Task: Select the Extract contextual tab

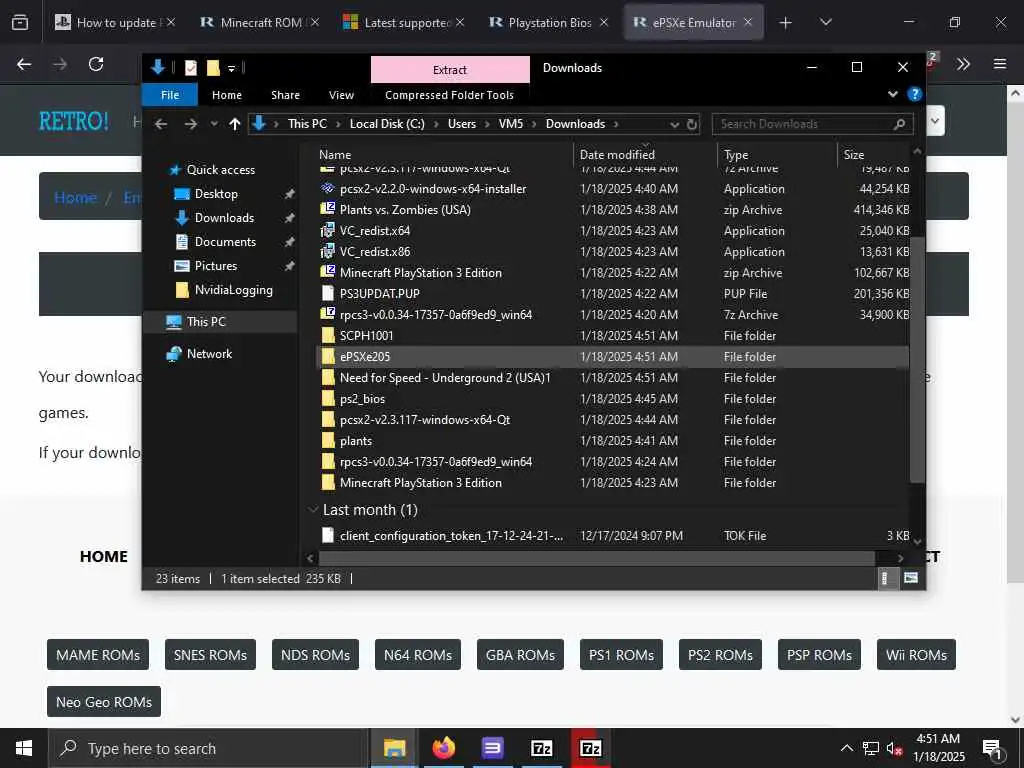Action: tap(450, 69)
